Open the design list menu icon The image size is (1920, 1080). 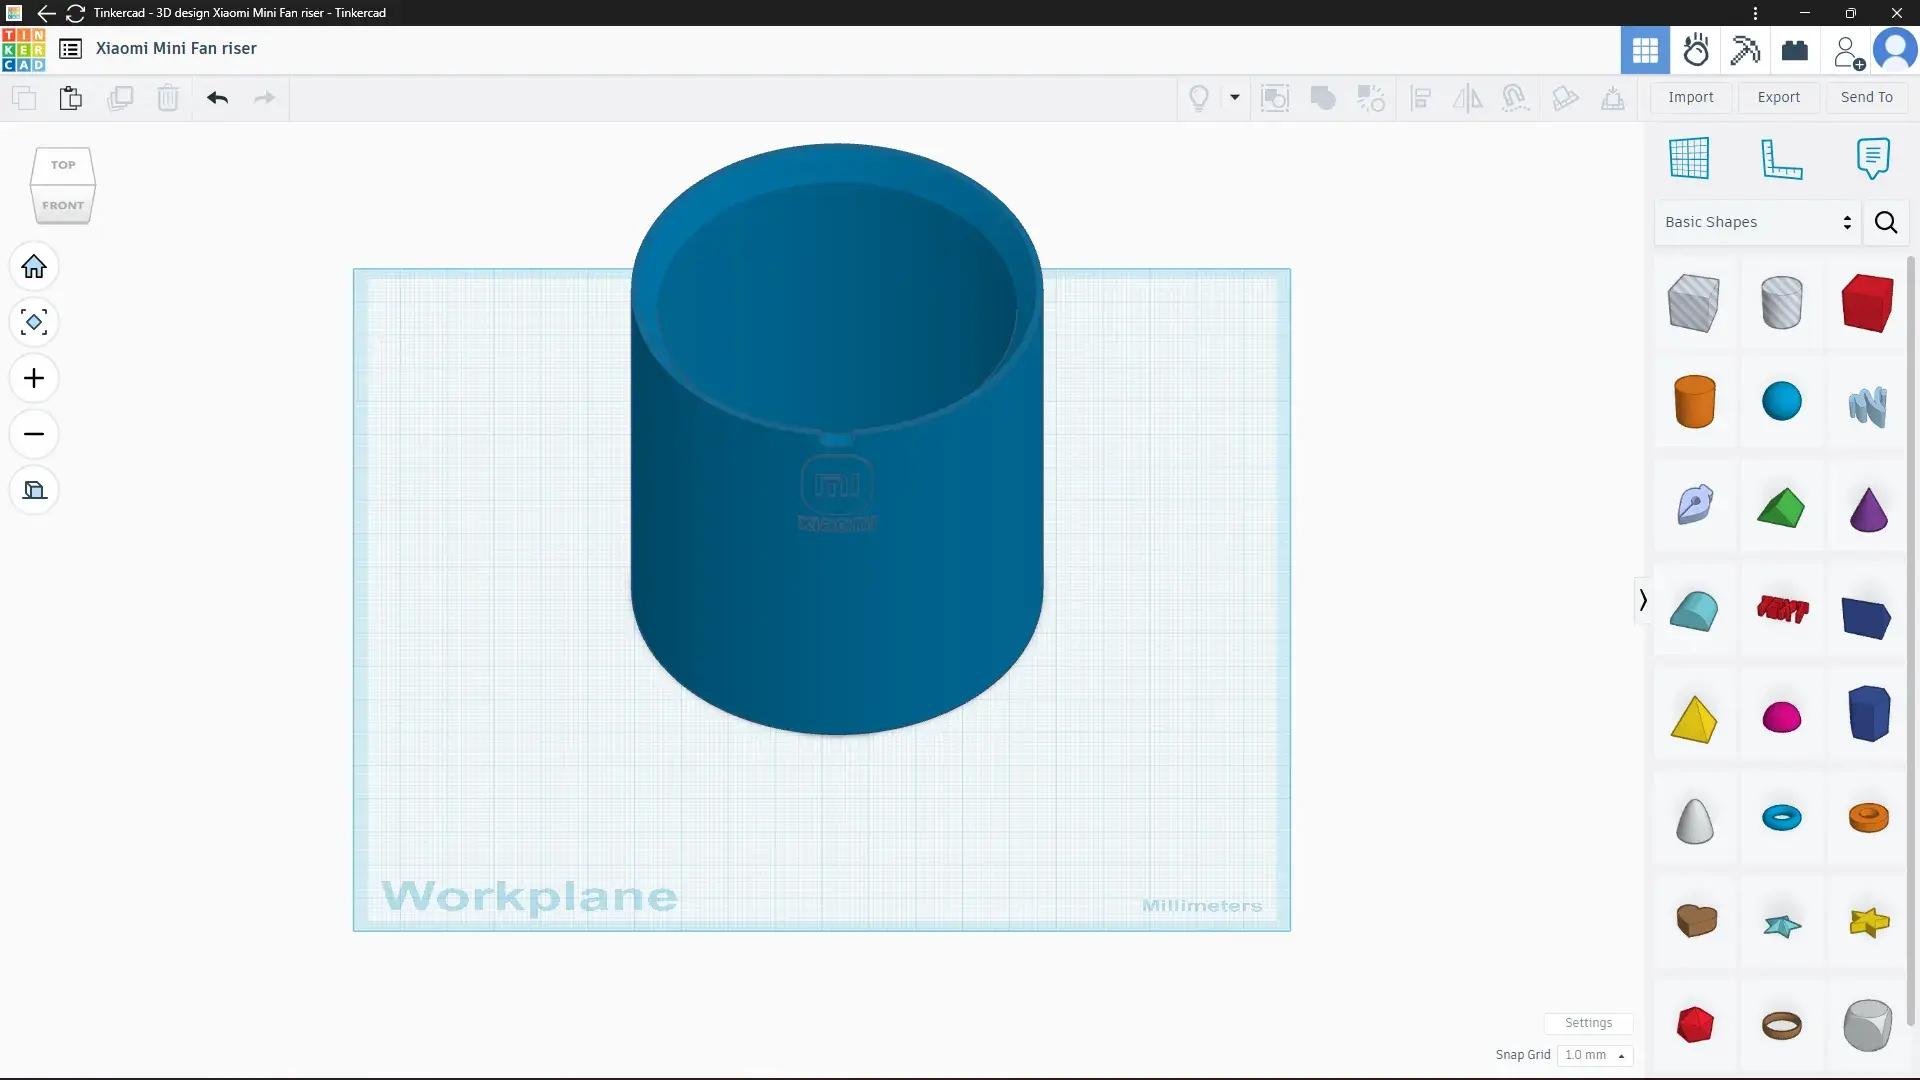coord(70,49)
